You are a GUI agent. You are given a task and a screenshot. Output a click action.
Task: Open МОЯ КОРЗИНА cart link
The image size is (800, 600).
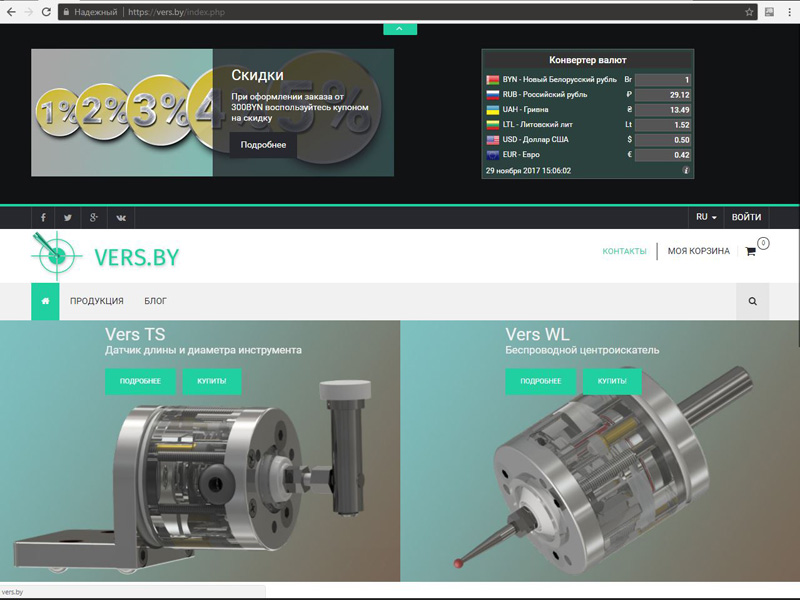698,251
